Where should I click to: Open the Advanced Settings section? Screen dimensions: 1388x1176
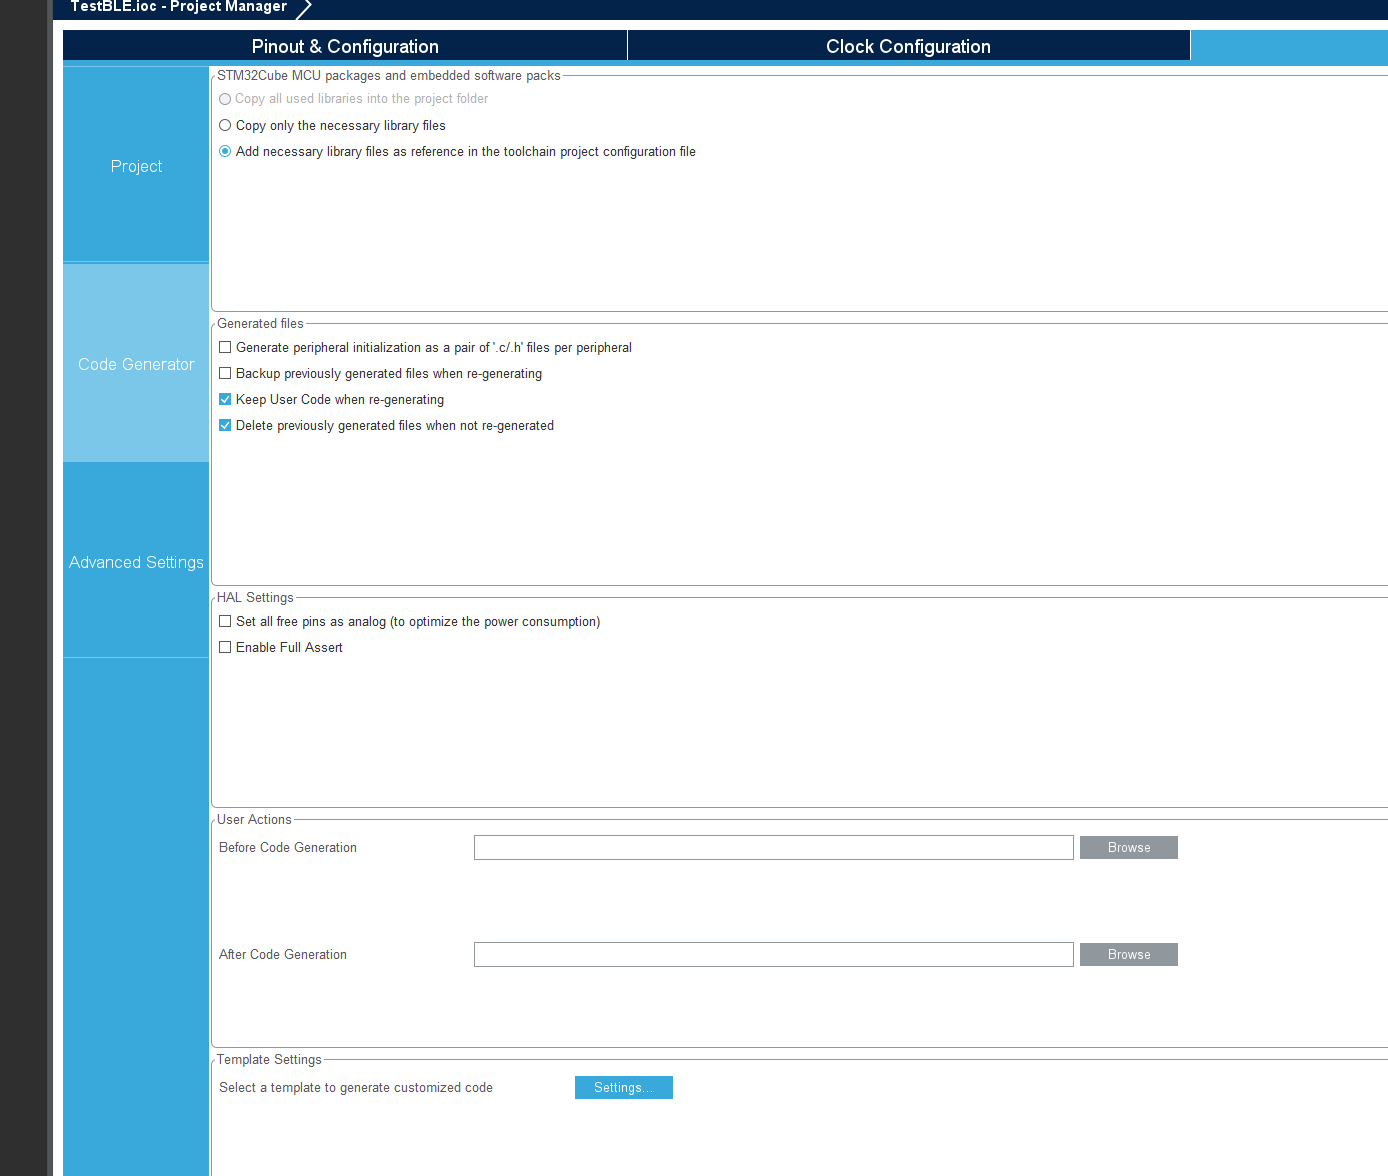coord(135,562)
